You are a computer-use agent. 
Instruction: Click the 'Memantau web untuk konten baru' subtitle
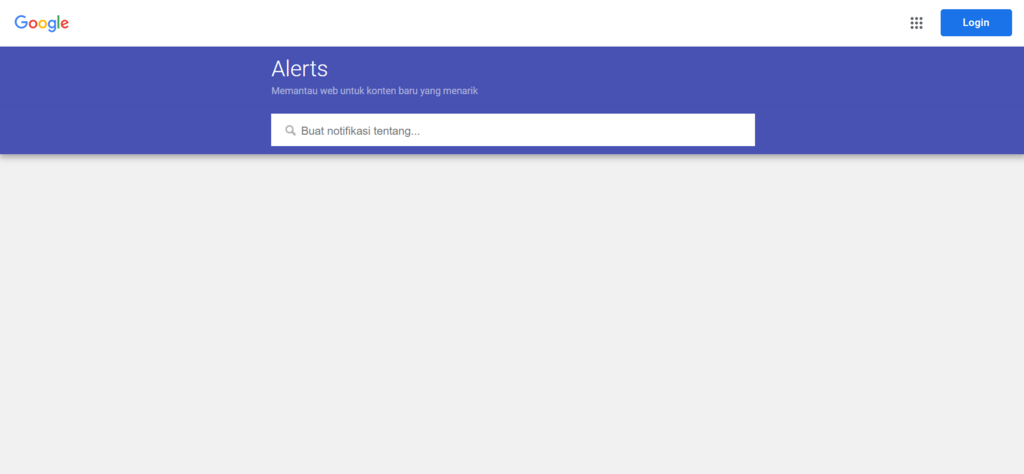click(374, 91)
